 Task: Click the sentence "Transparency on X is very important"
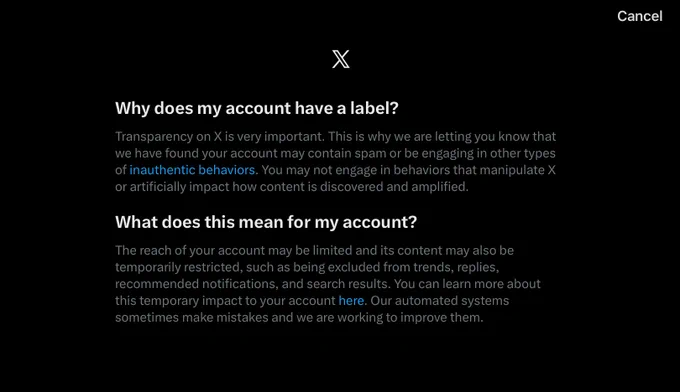(219, 137)
